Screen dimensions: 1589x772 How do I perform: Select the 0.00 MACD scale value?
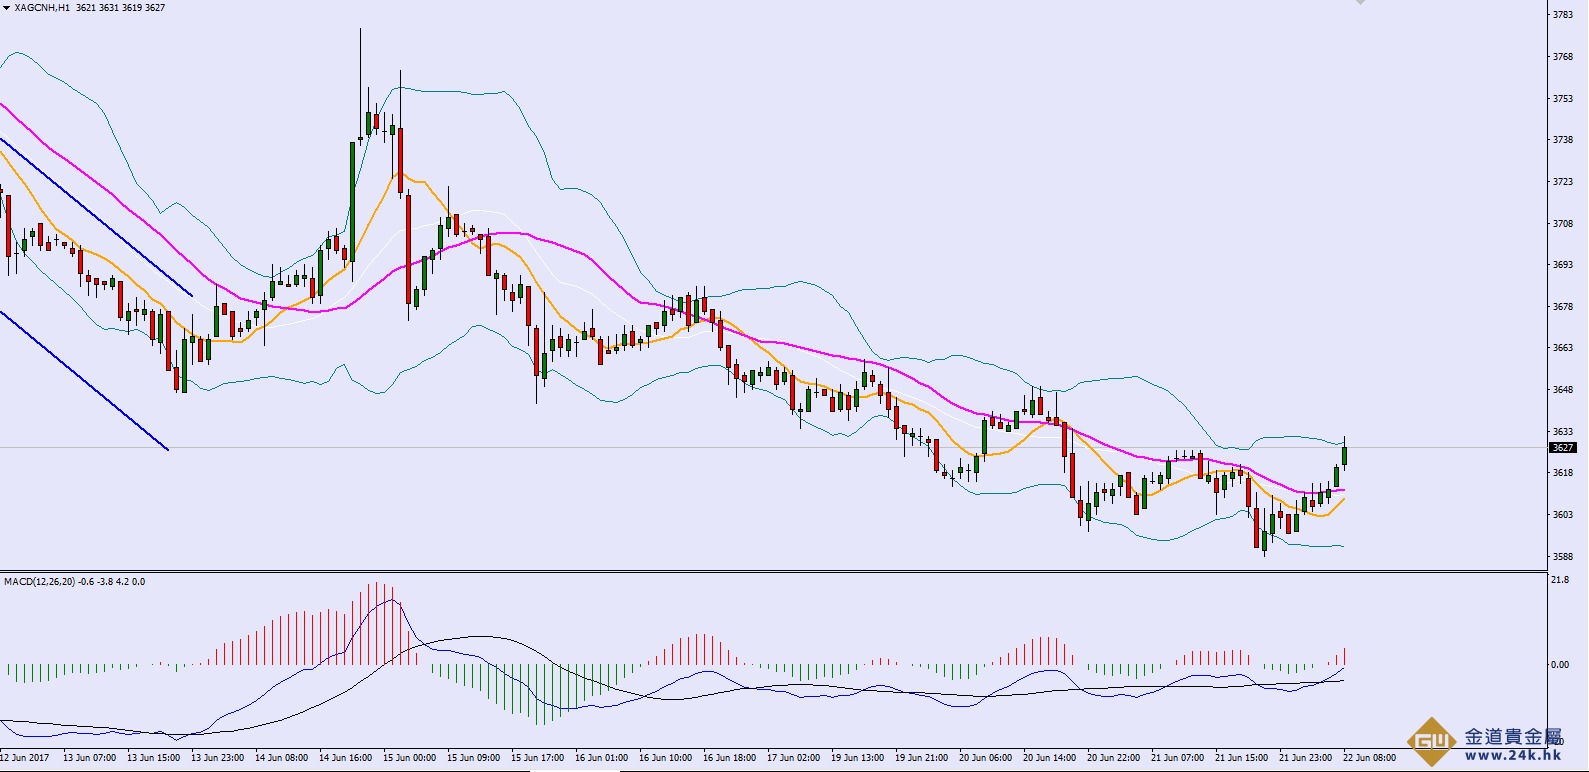tap(1561, 665)
